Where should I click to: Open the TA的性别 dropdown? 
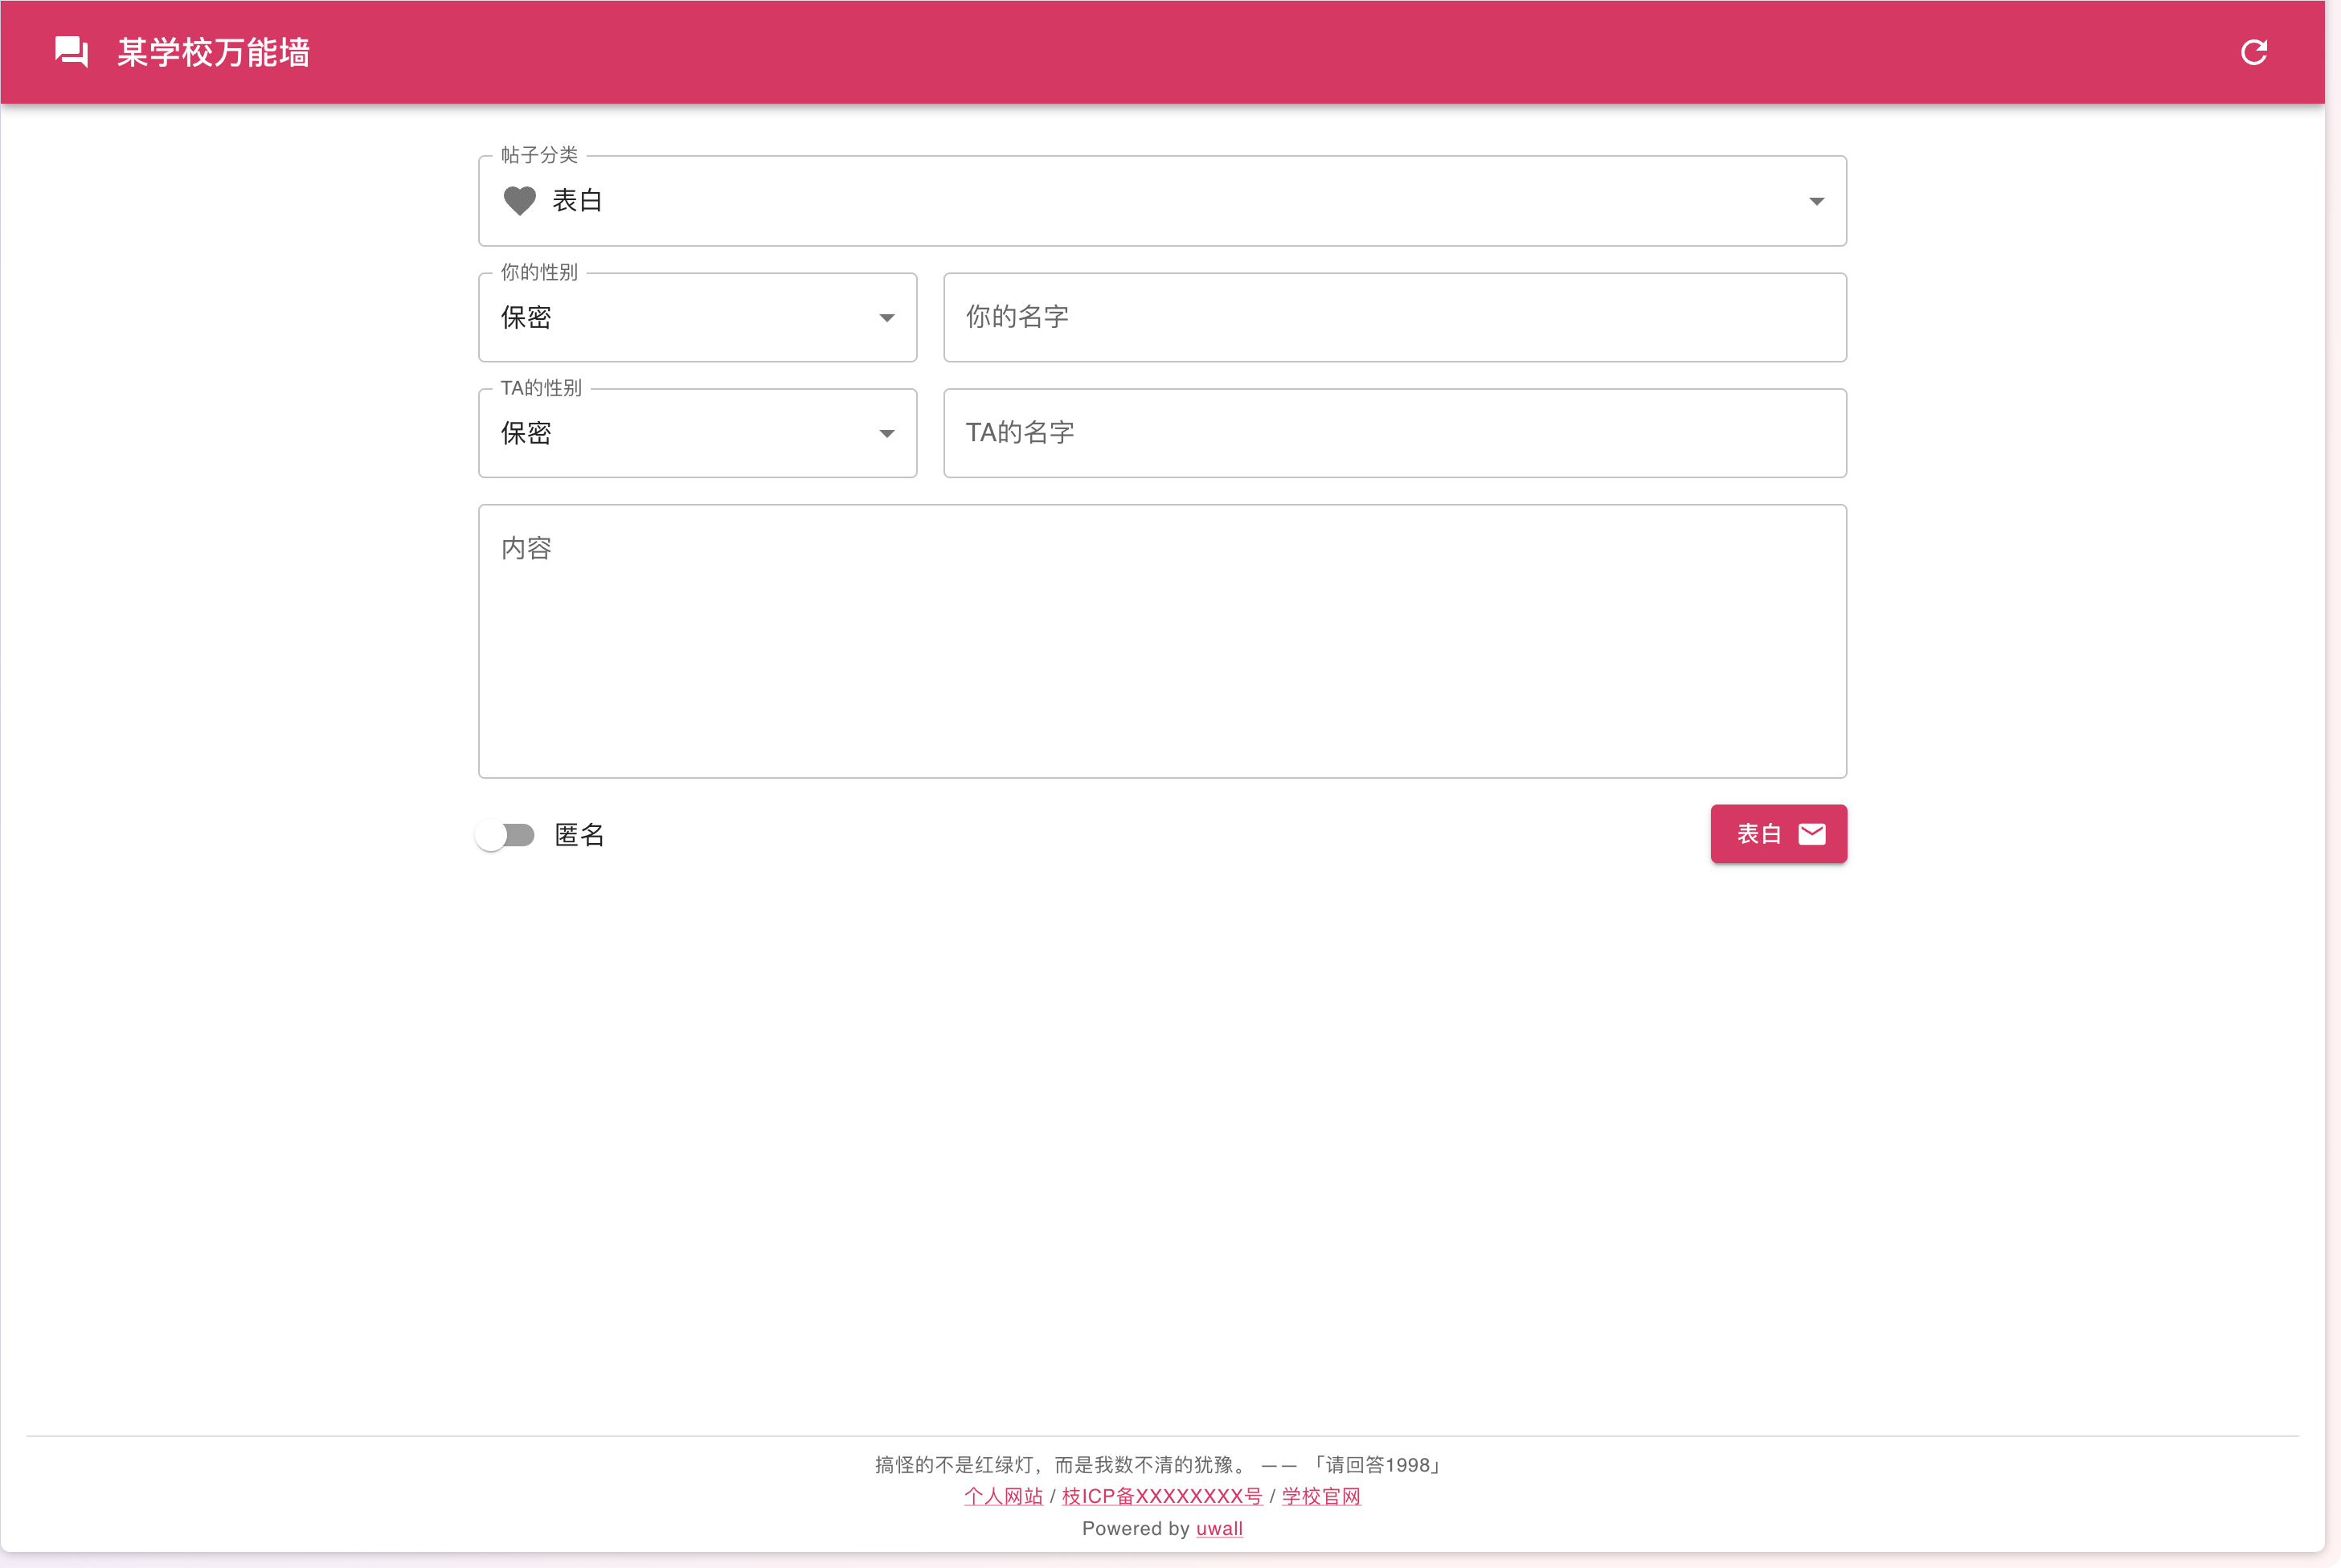(697, 434)
